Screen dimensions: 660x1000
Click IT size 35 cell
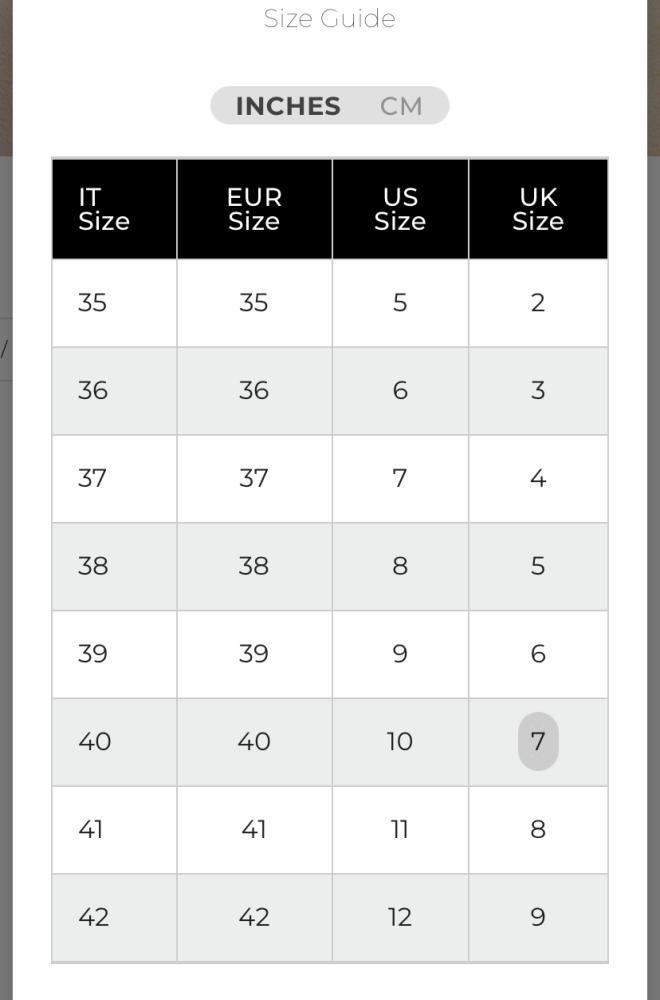pos(114,303)
